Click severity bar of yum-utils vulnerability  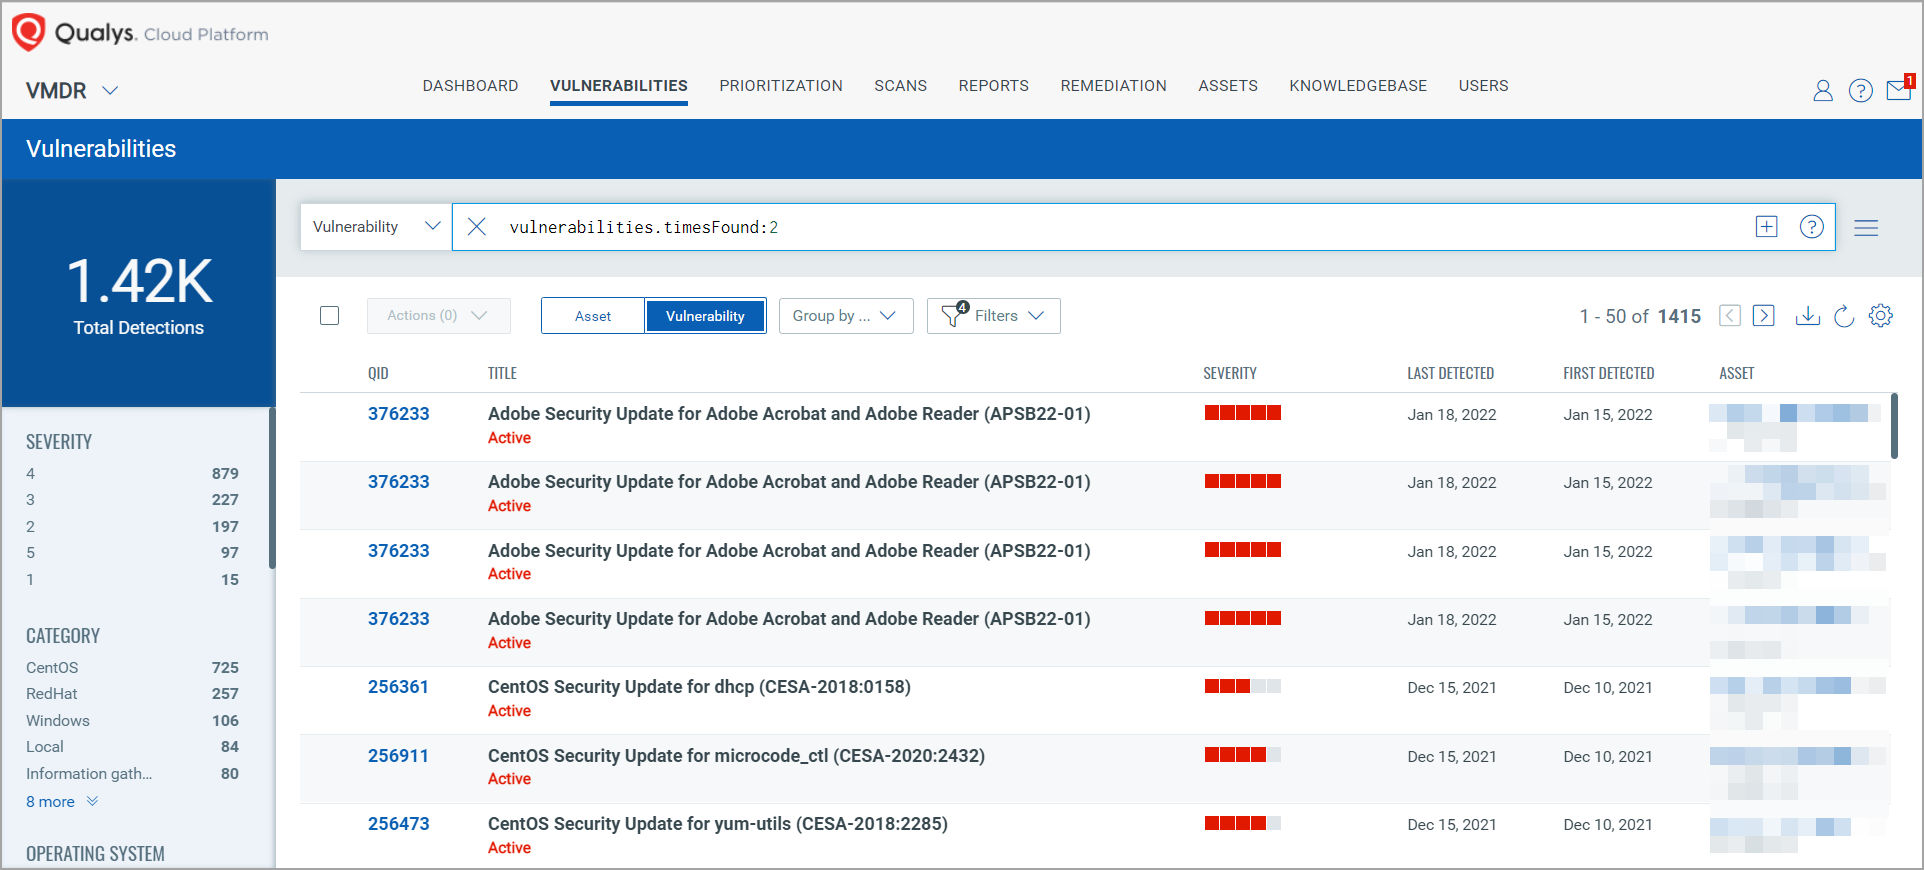pos(1243,823)
